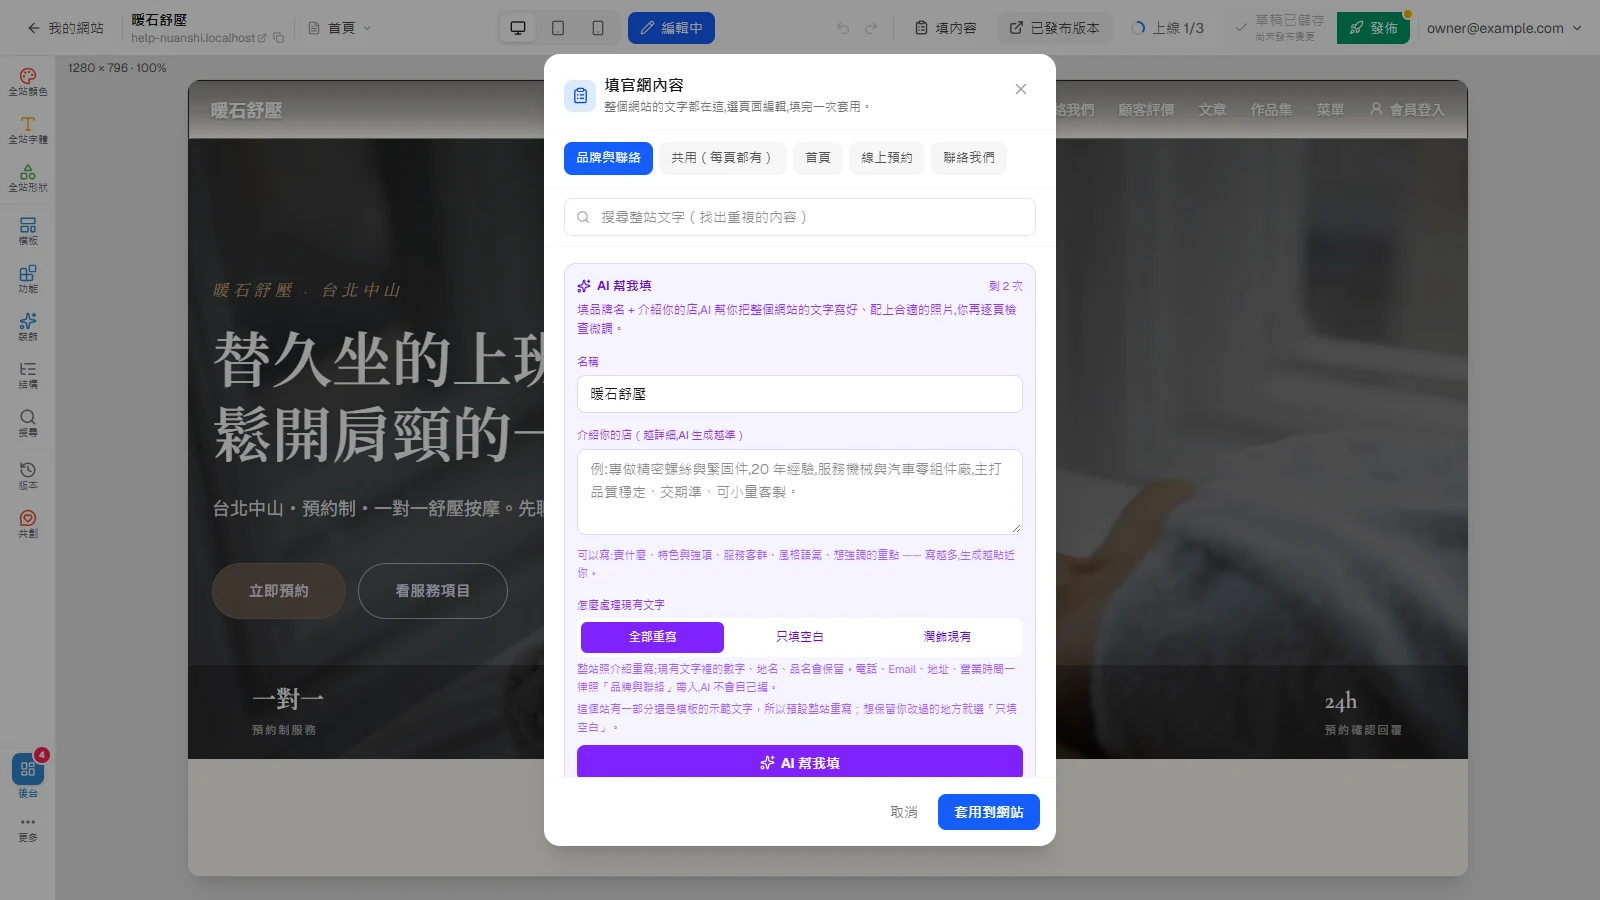The height and width of the screenshot is (900, 1600).
Task: Switch to the 首頁 tab in dialog
Action: [x=818, y=158]
